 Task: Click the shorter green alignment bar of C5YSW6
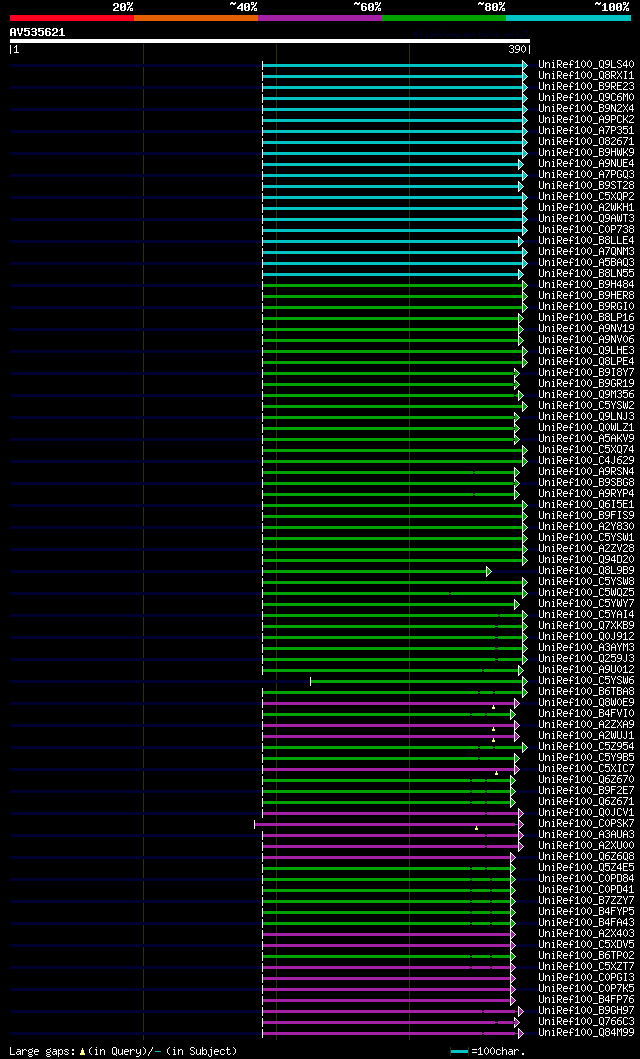[418, 681]
